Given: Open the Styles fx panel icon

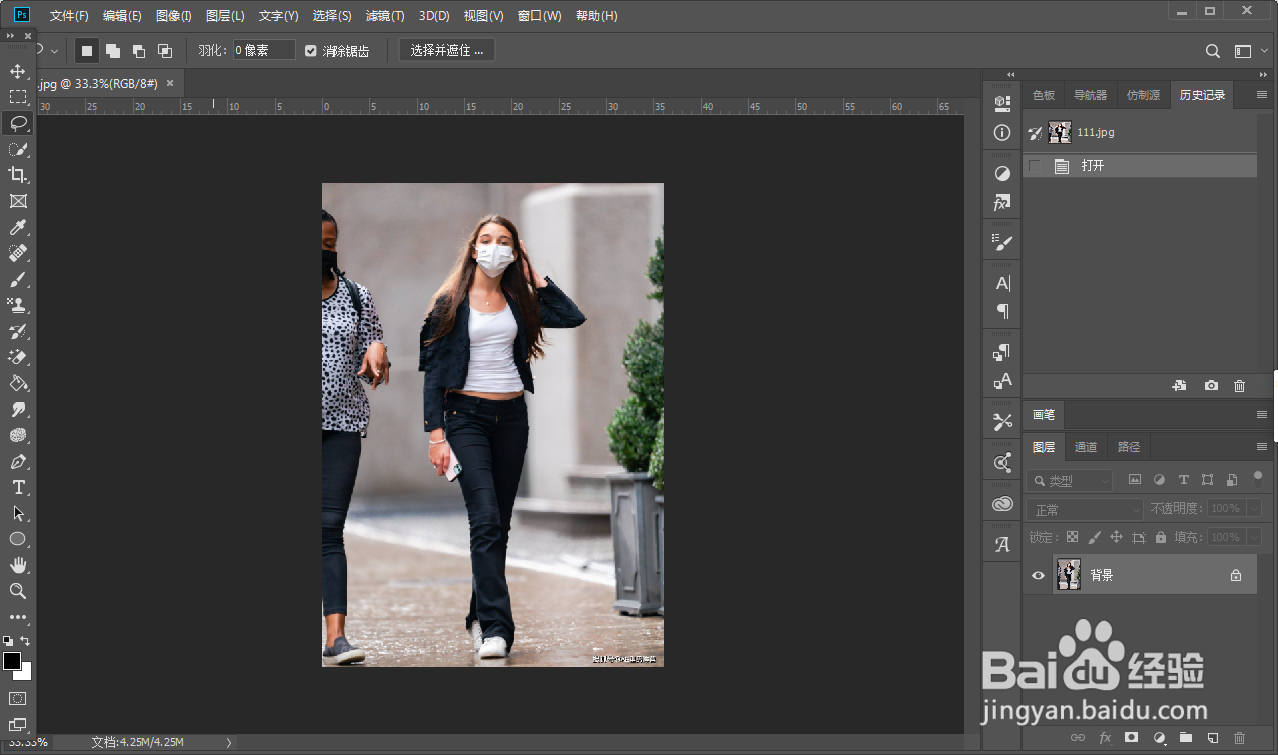Looking at the screenshot, I should [1002, 203].
